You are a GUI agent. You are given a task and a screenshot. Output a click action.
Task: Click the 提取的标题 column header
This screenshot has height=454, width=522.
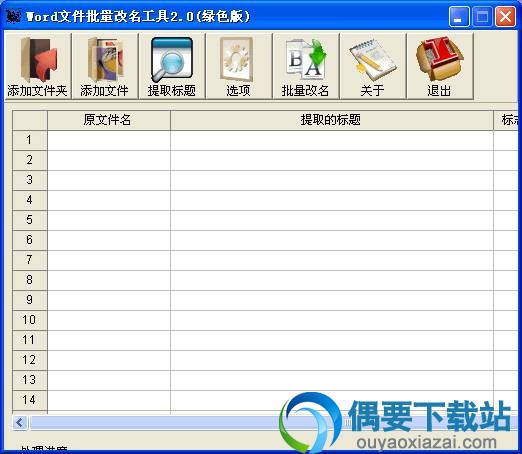(332, 120)
